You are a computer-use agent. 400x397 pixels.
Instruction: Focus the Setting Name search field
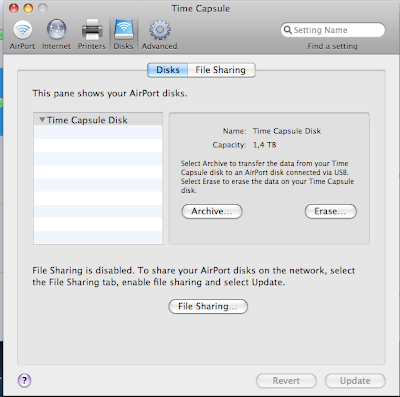tap(333, 30)
